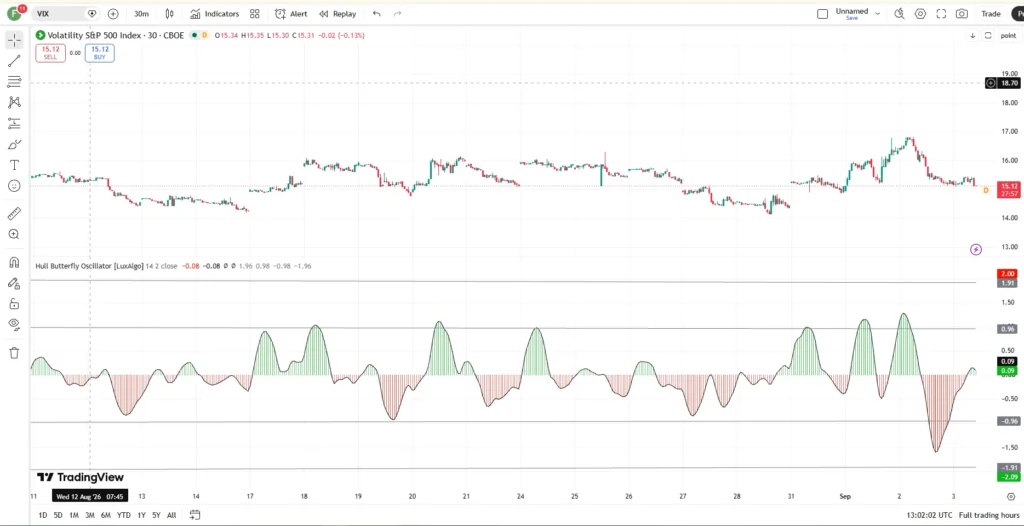
Task: Toggle stay in drawing mode
Action: 14,283
